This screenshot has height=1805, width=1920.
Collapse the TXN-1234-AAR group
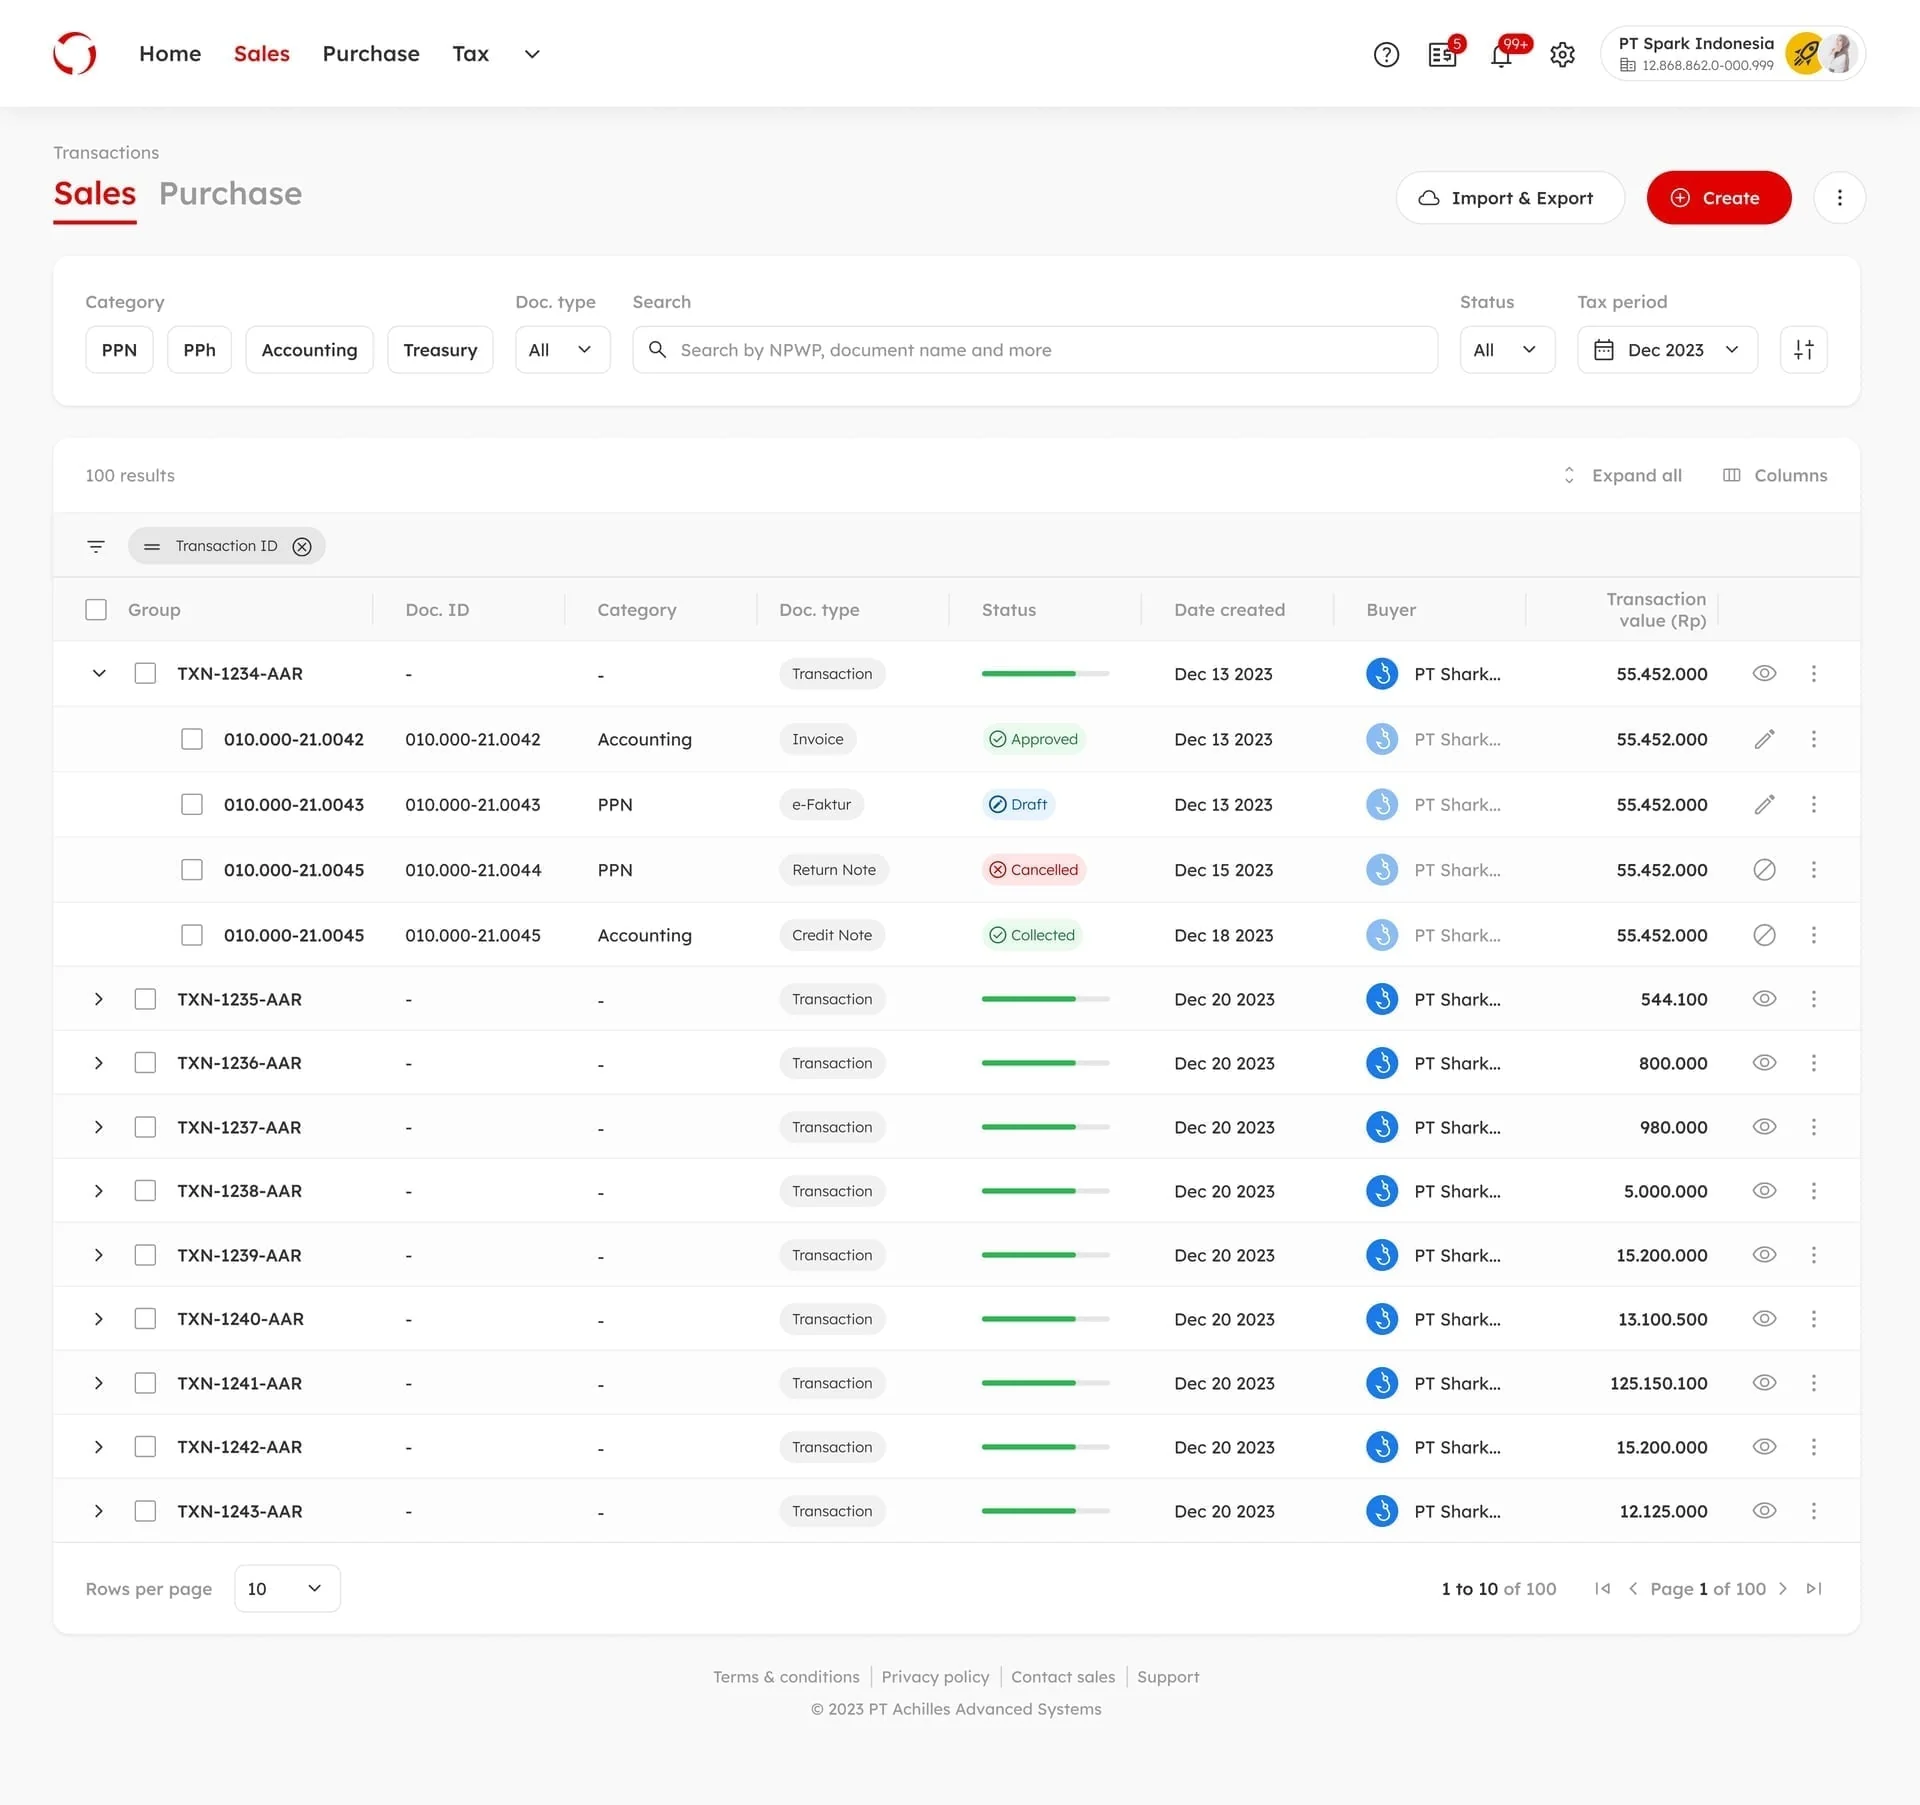click(x=99, y=674)
